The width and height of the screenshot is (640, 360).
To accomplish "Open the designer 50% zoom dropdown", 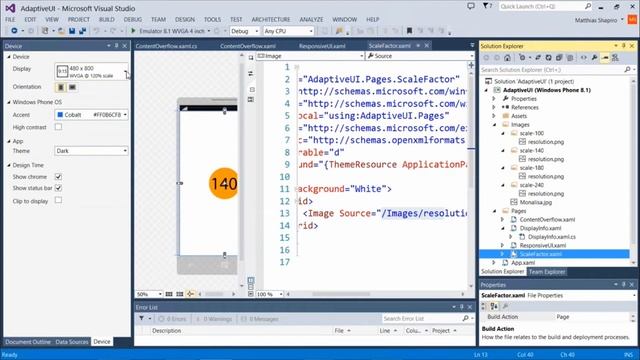I will (x=149, y=294).
